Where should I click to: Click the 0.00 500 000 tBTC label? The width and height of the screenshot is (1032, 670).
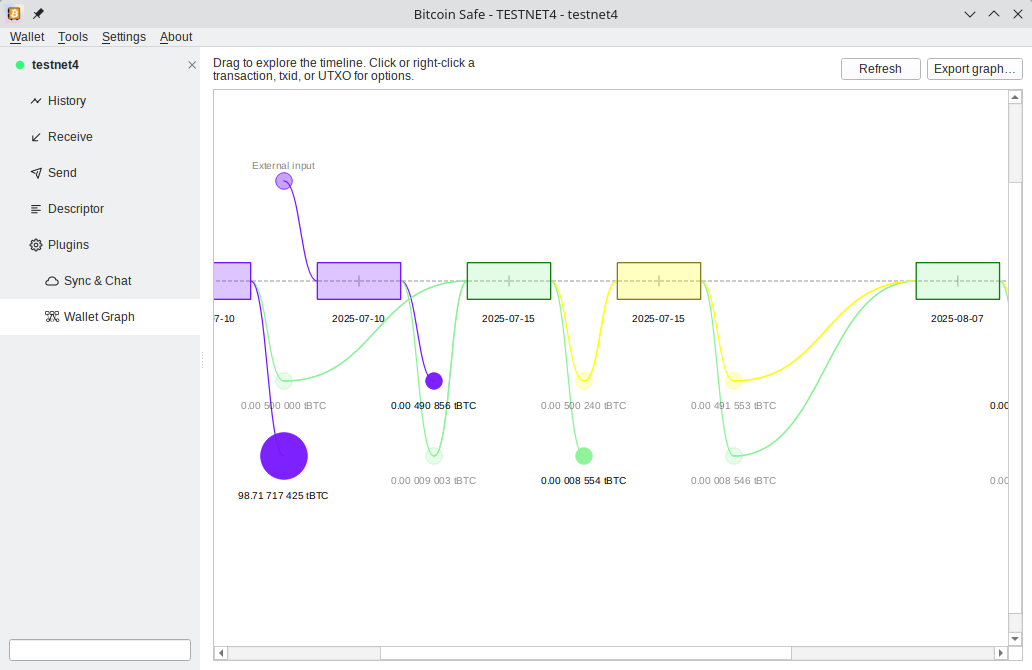tap(283, 405)
